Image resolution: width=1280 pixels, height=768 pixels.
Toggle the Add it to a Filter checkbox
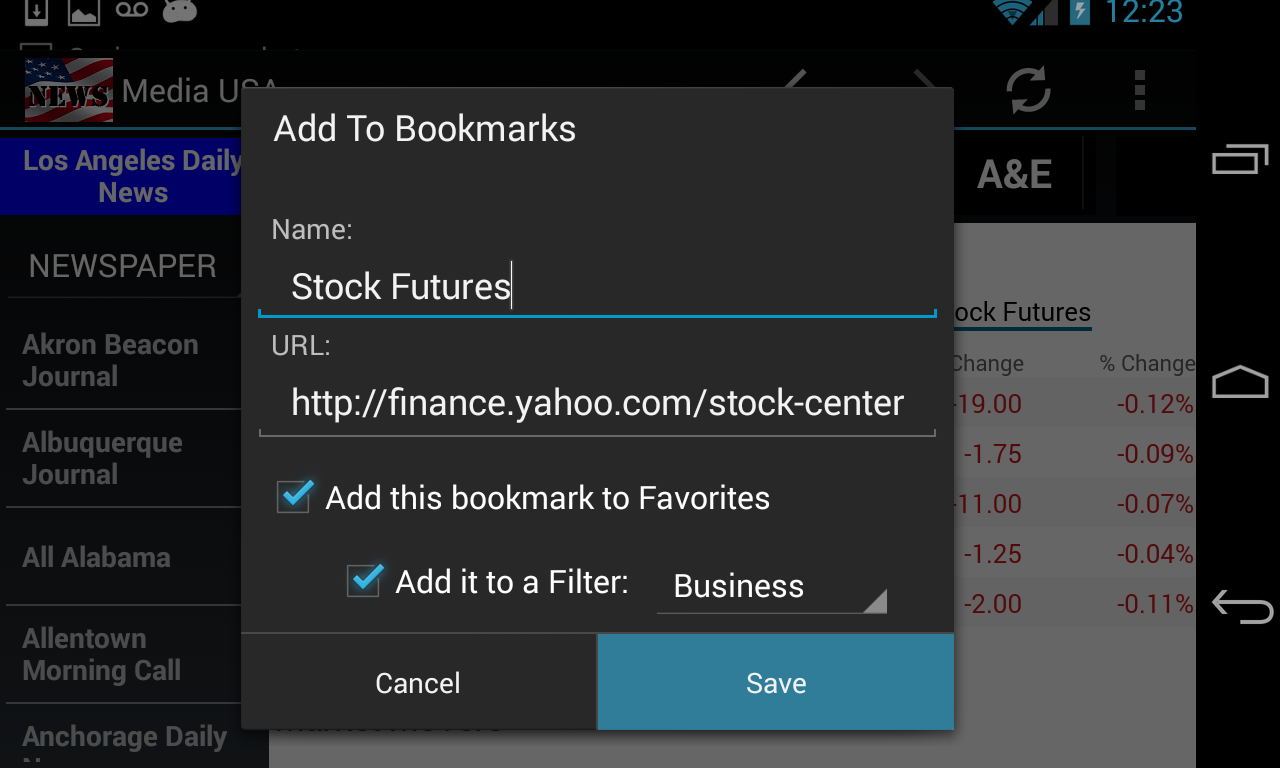coord(364,581)
